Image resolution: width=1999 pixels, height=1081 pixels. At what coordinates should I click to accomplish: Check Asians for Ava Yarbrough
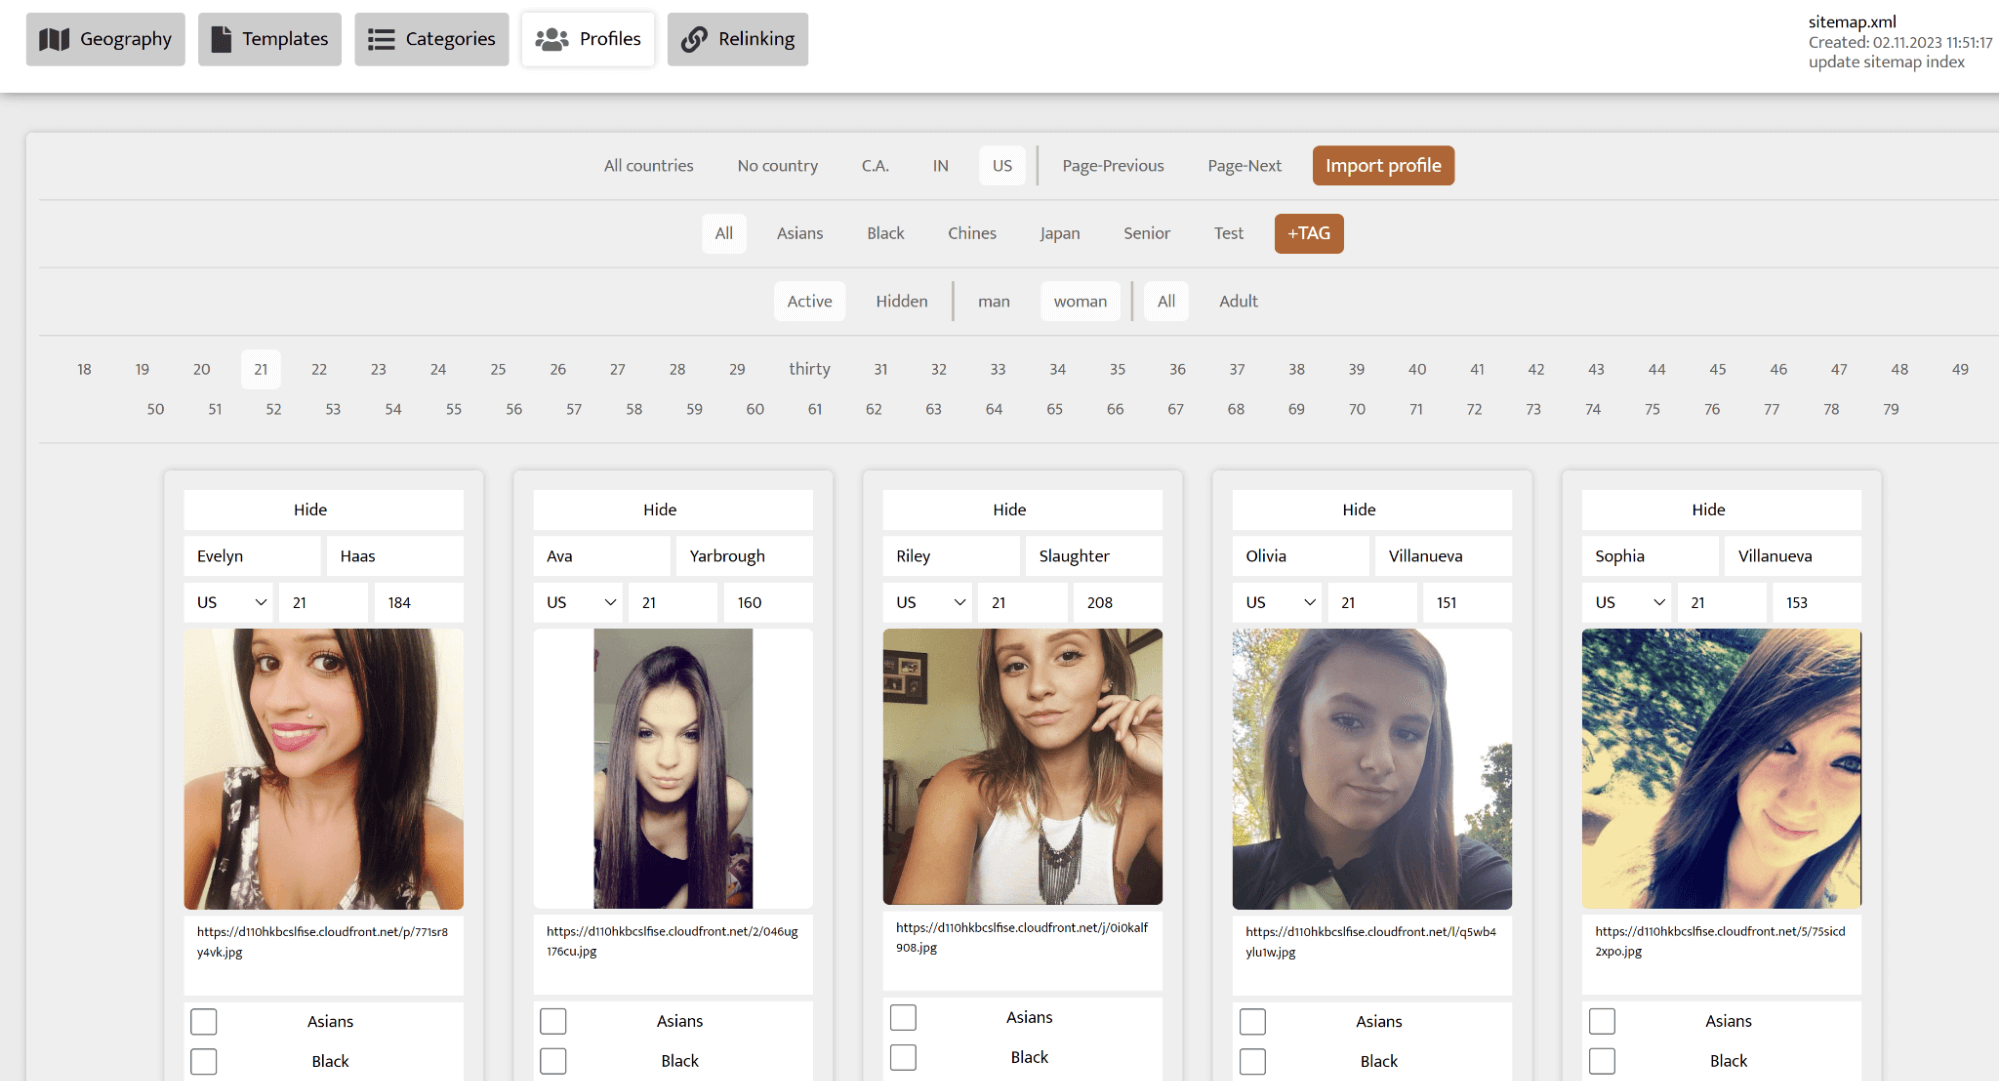click(x=553, y=1022)
